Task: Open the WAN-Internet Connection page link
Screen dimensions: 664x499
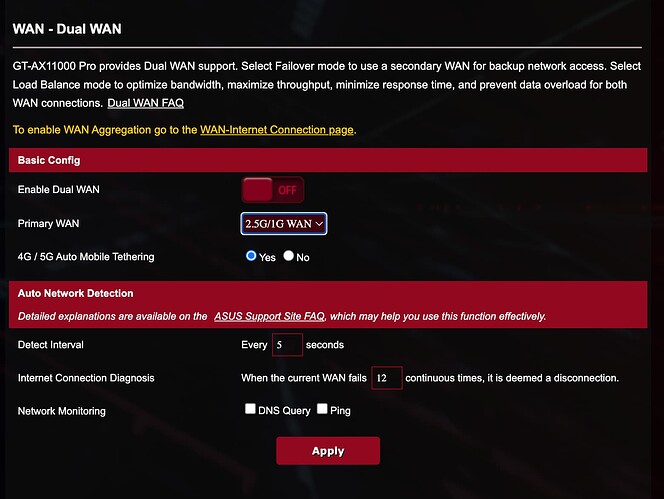Action: [277, 130]
